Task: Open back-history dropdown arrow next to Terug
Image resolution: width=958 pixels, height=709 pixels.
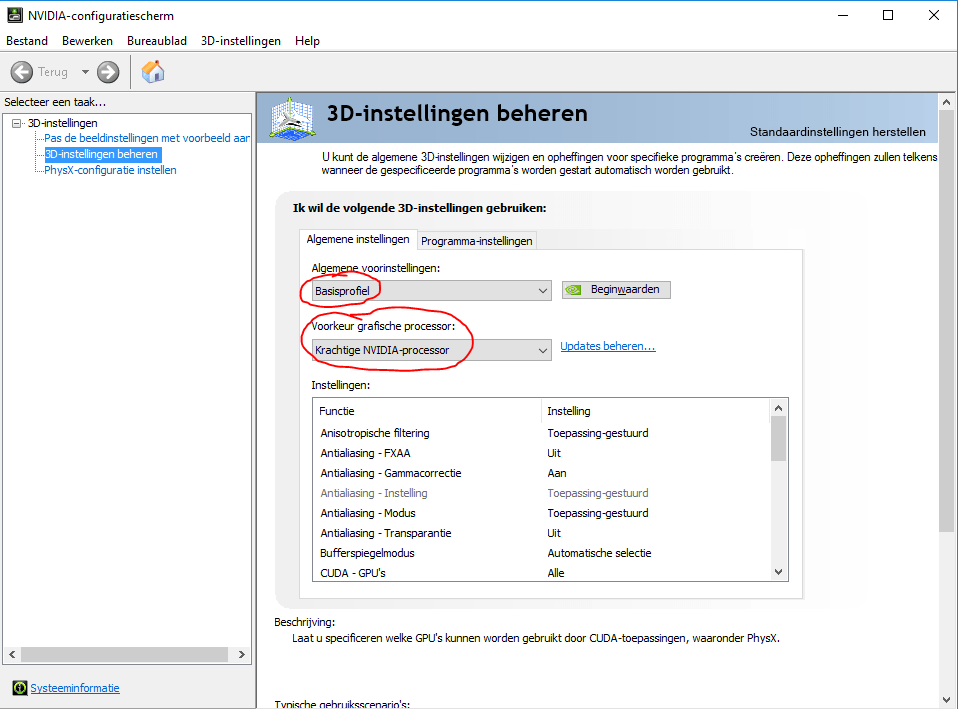Action: click(x=86, y=72)
